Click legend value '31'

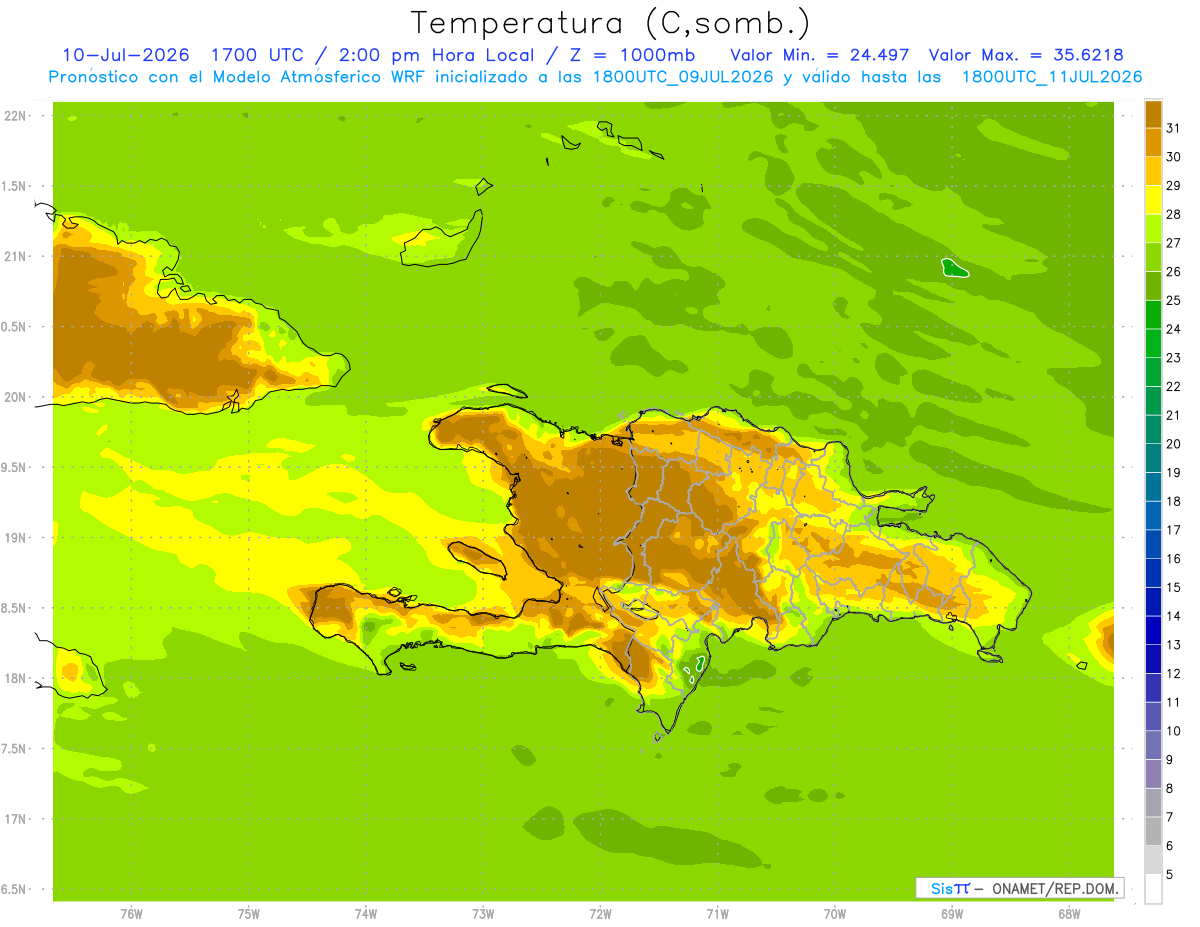(1174, 128)
